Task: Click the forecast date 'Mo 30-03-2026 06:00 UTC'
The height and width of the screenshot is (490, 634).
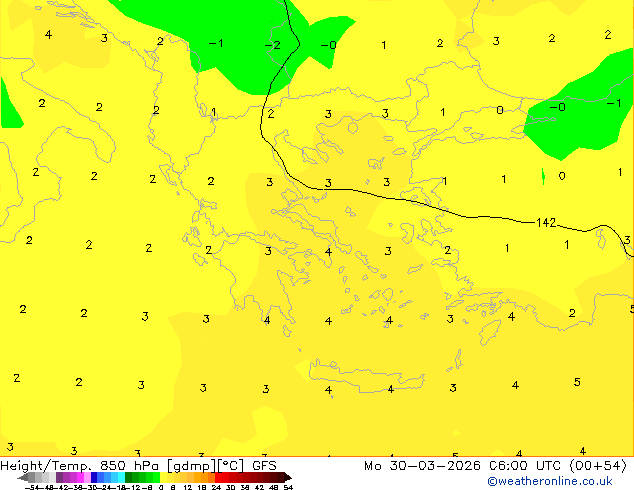Action: [463, 466]
